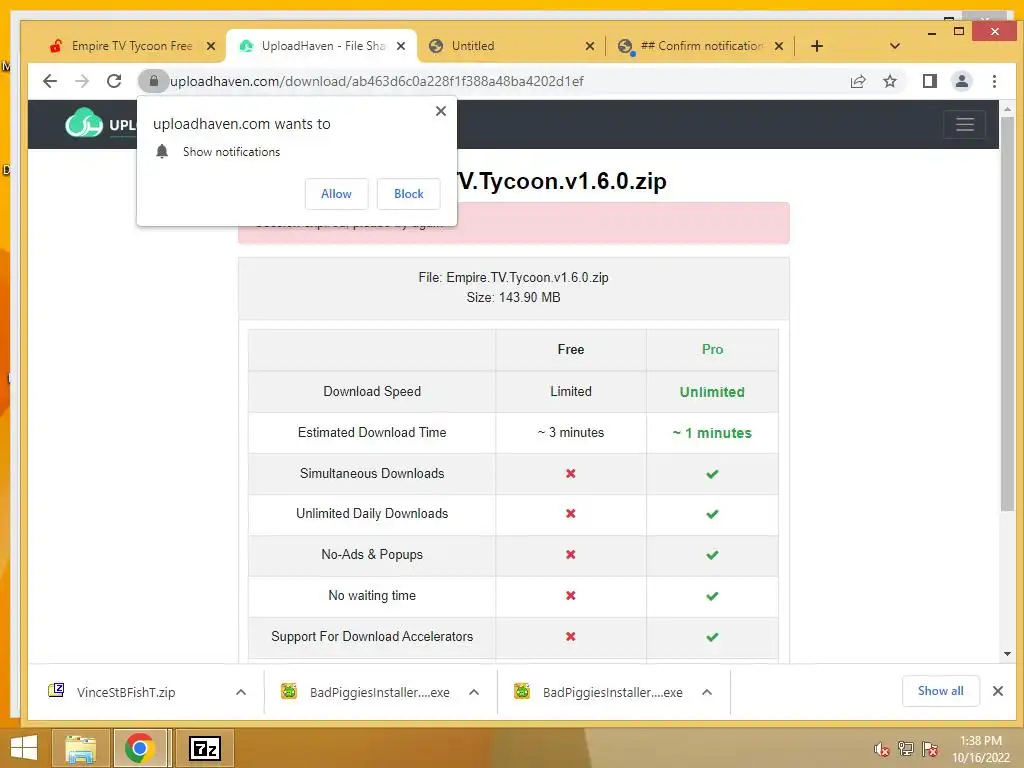Click the Size: 143.90 MB text
Viewport: 1024px width, 768px height.
[513, 298]
